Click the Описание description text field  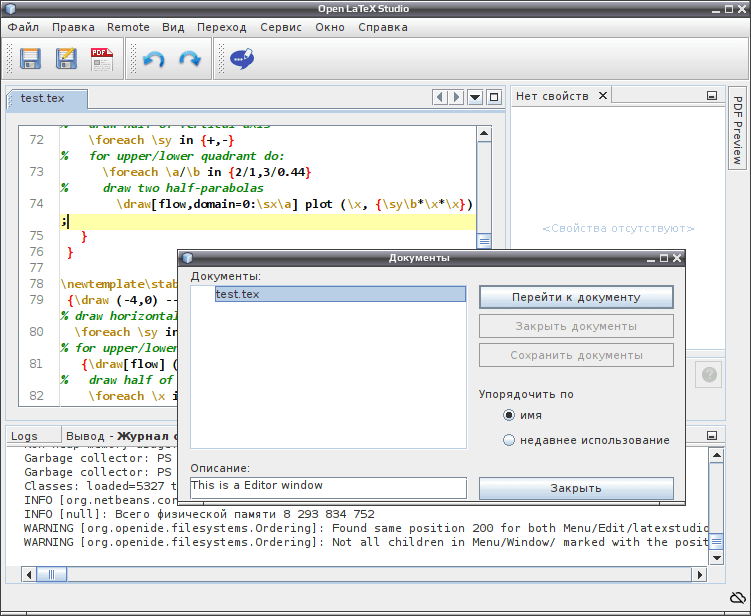[x=329, y=488]
